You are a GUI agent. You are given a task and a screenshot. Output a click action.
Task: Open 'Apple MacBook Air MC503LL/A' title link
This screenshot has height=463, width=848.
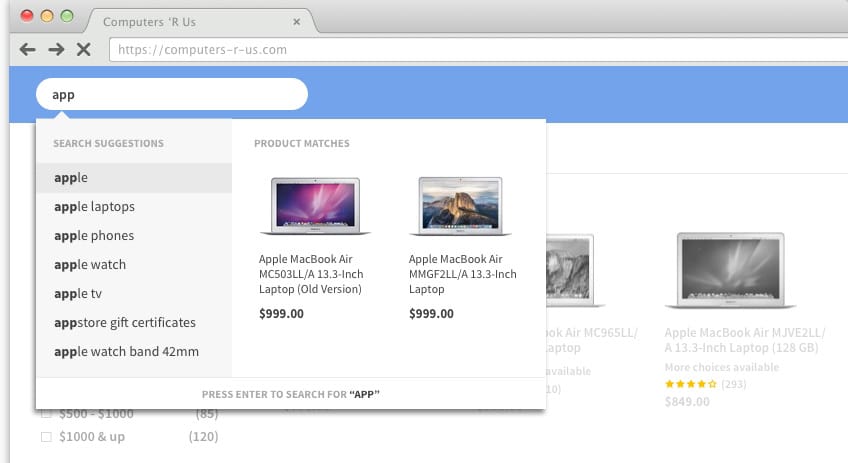(311, 274)
